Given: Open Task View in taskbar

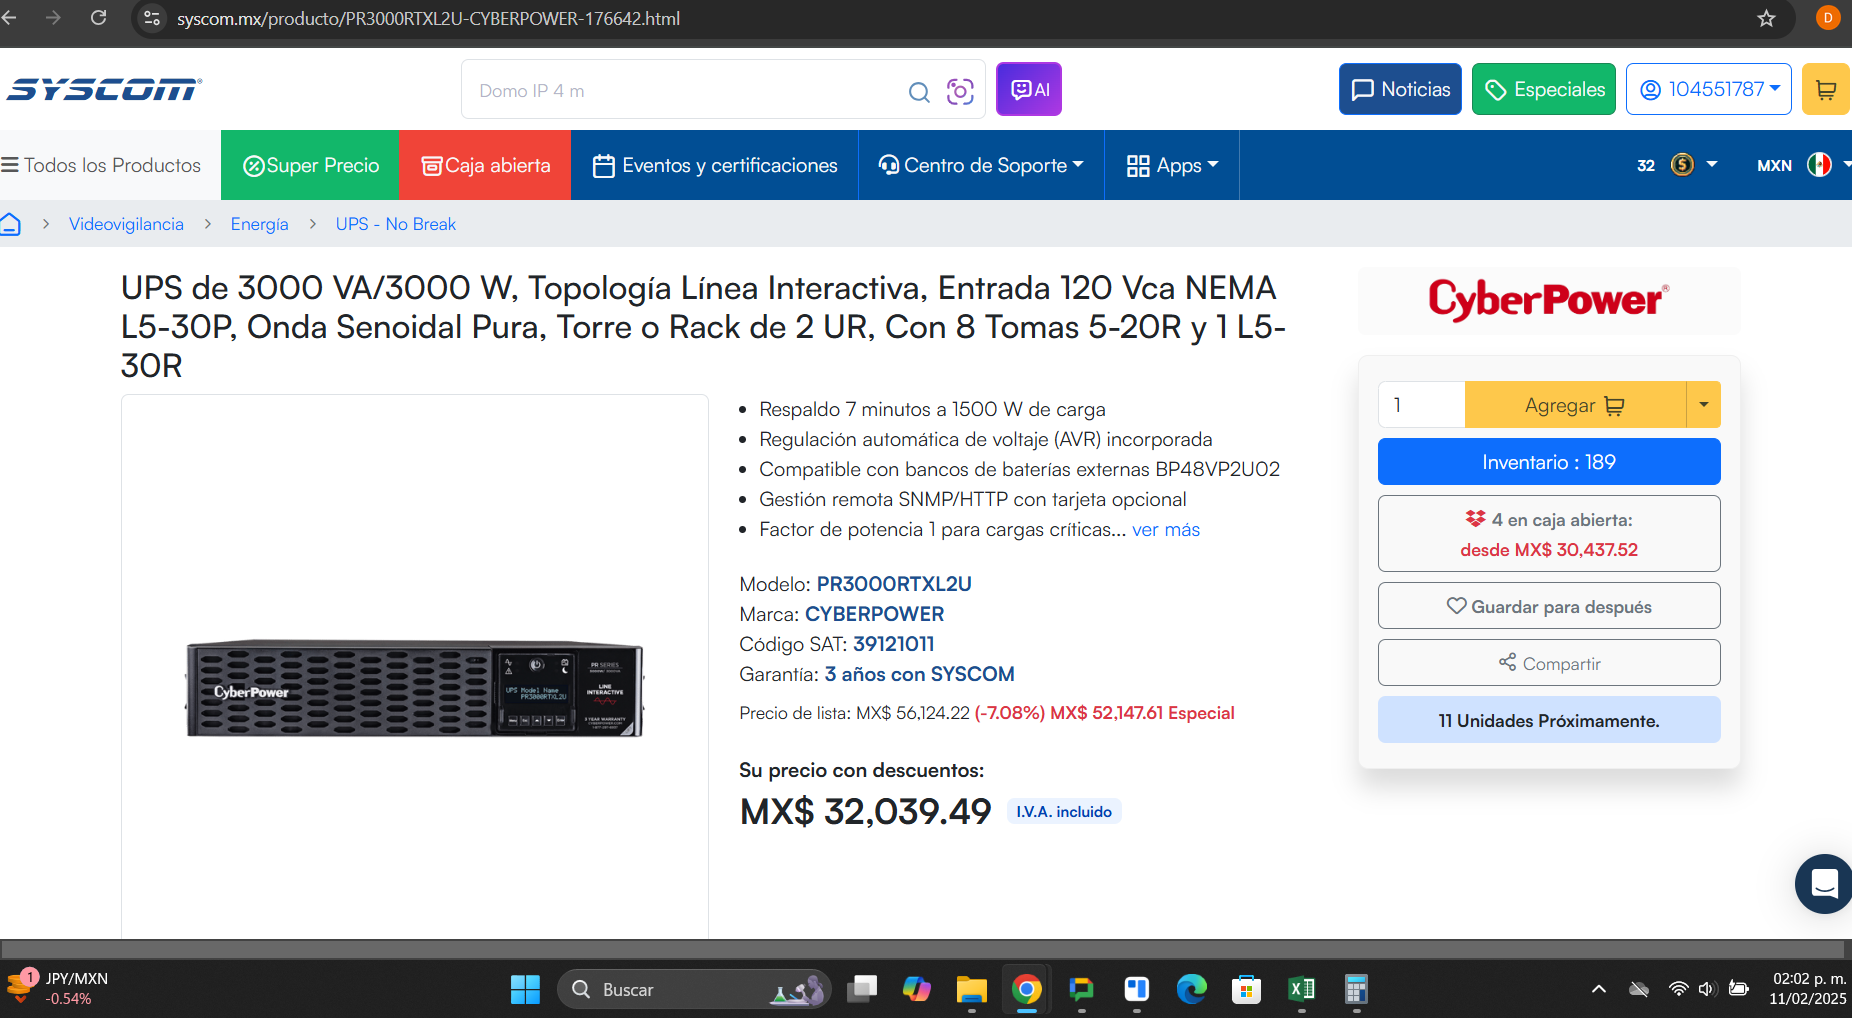Looking at the screenshot, I should click(862, 989).
